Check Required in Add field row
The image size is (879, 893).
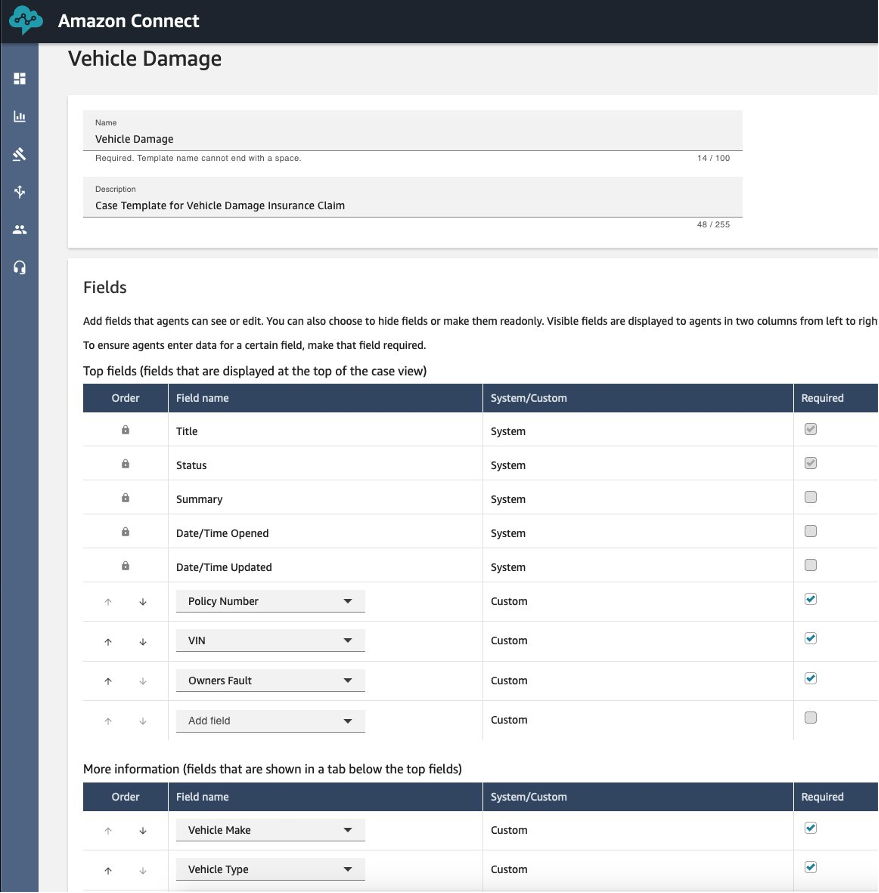click(x=811, y=718)
